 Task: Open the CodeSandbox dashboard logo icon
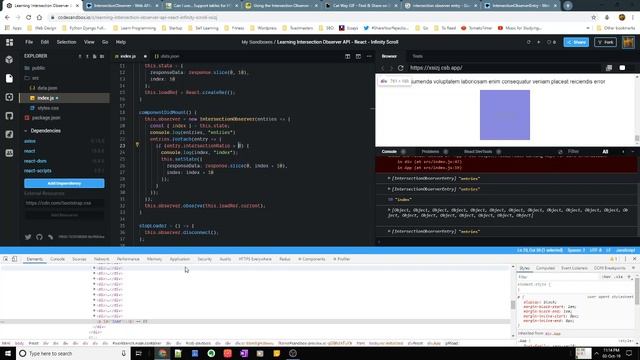(x=9, y=42)
